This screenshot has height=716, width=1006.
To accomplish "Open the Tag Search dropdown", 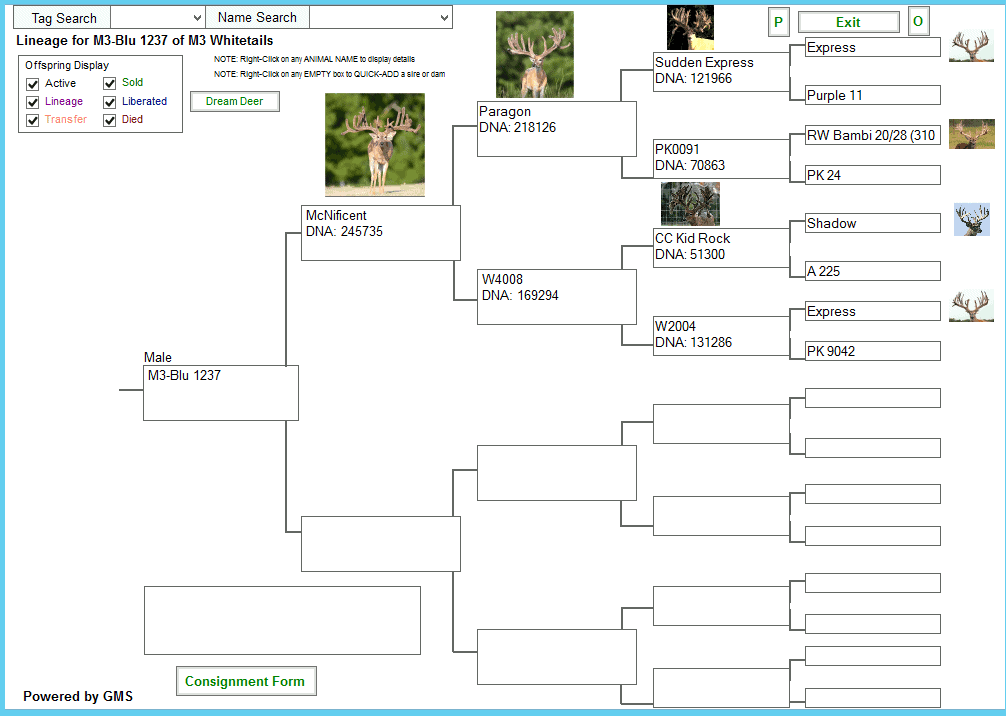I will click(157, 18).
